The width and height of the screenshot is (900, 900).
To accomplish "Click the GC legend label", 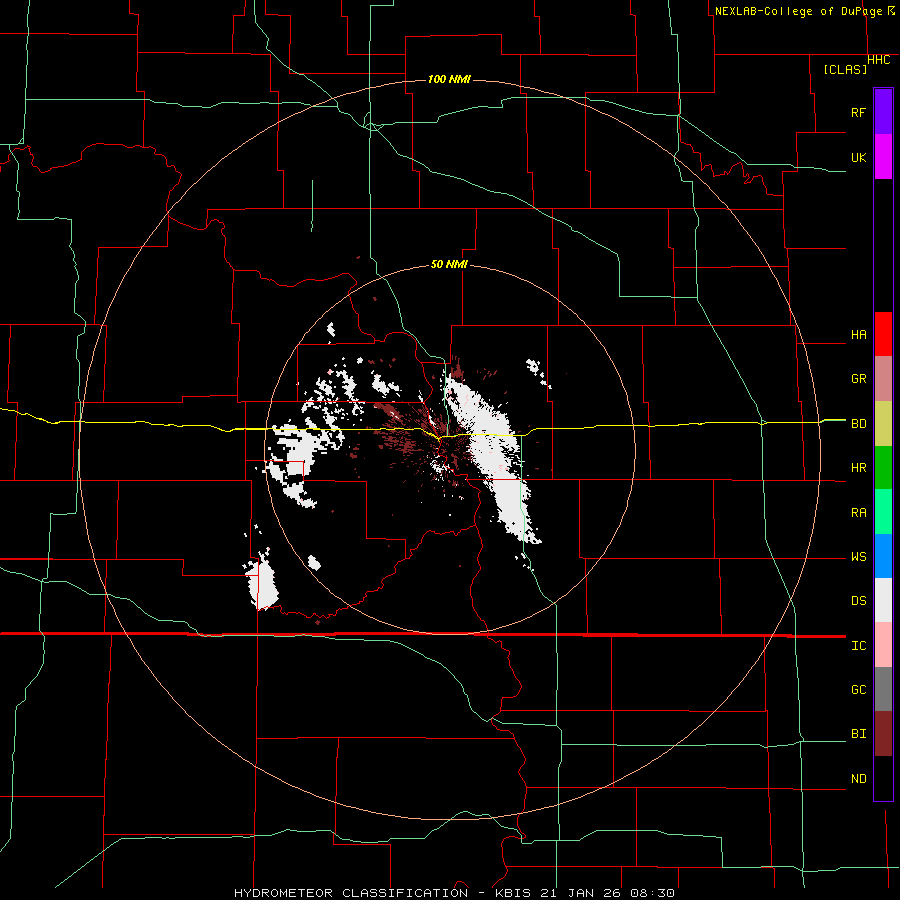I will 858,690.
